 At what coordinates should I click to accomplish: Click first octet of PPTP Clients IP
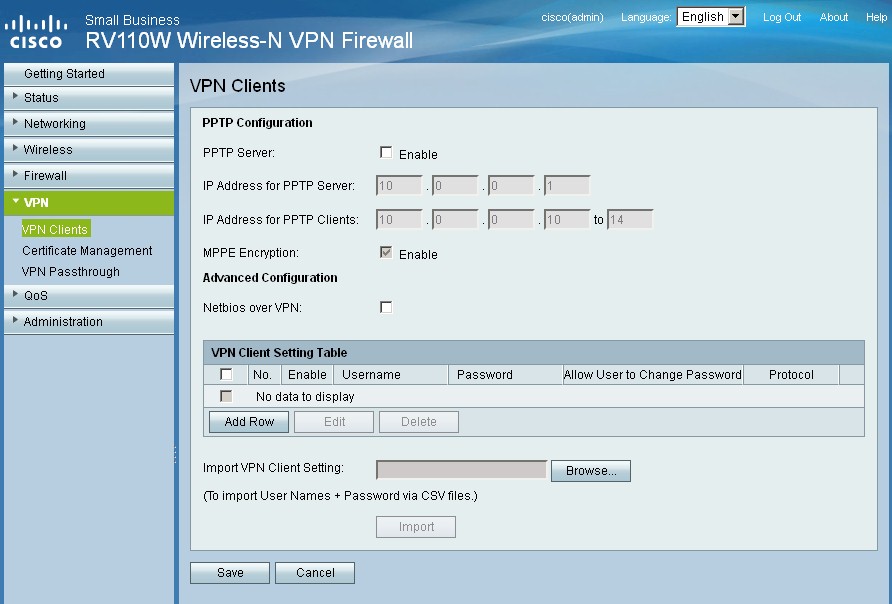(x=399, y=220)
